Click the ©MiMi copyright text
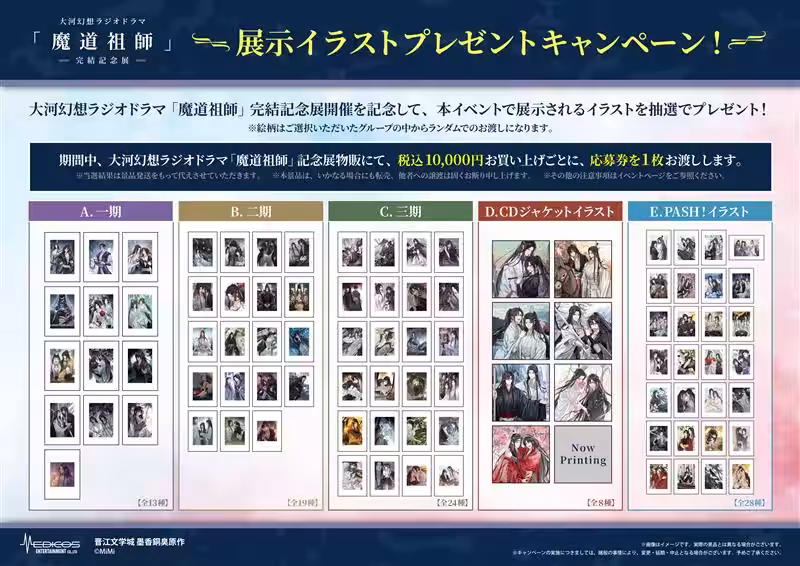The height and width of the screenshot is (566, 800). click(108, 552)
